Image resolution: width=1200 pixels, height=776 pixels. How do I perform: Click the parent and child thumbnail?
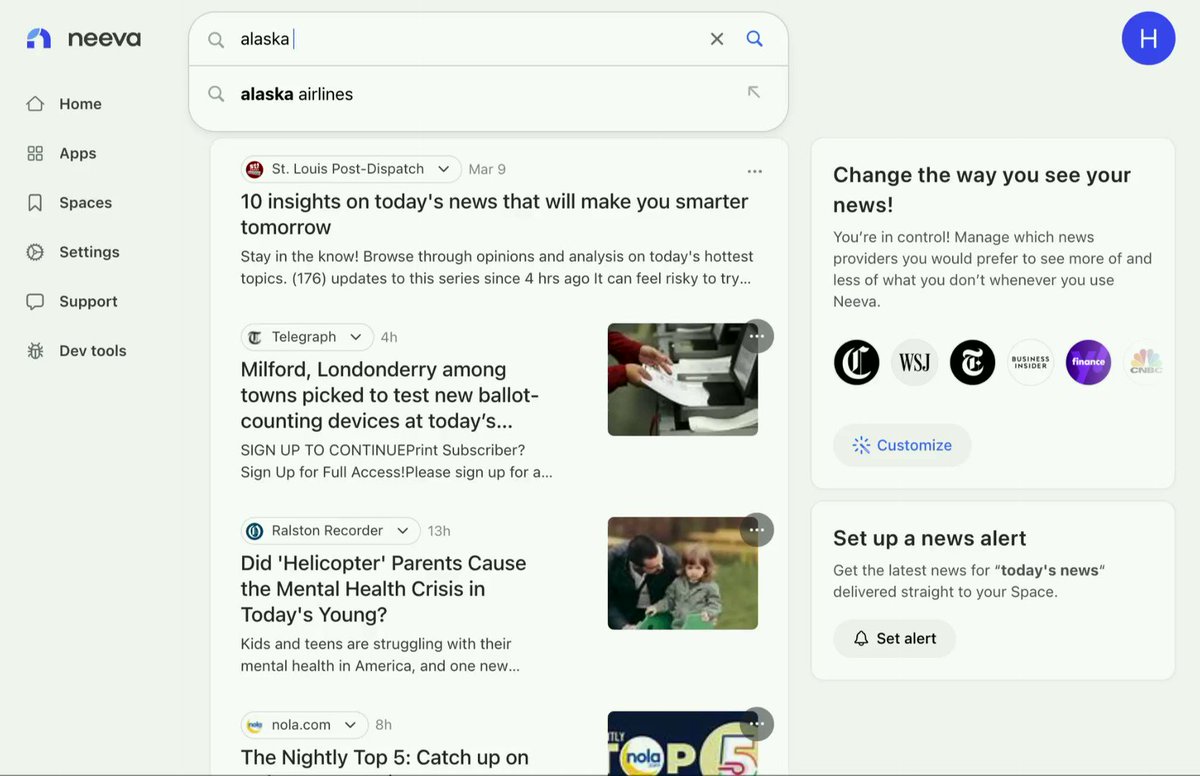tap(683, 573)
